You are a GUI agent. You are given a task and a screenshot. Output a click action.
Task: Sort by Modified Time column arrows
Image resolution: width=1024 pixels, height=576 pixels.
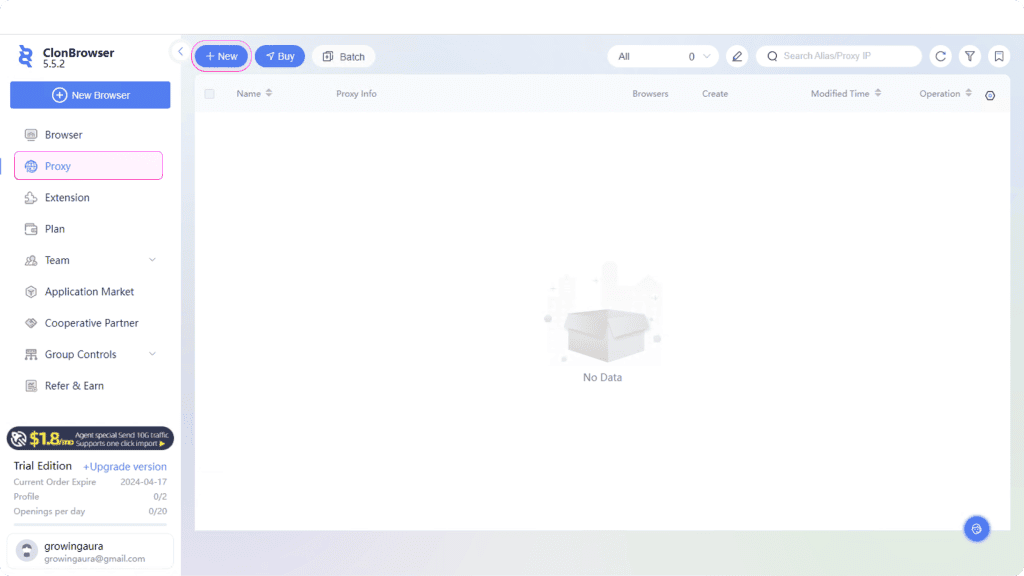point(878,94)
